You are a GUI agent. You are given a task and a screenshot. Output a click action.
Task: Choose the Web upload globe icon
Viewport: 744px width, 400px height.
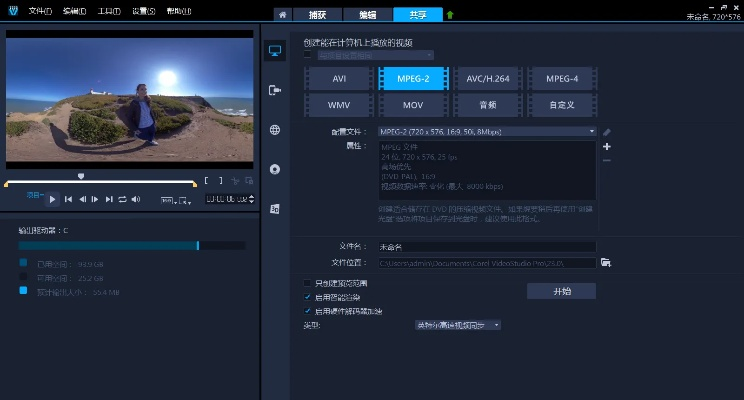[x=275, y=130]
